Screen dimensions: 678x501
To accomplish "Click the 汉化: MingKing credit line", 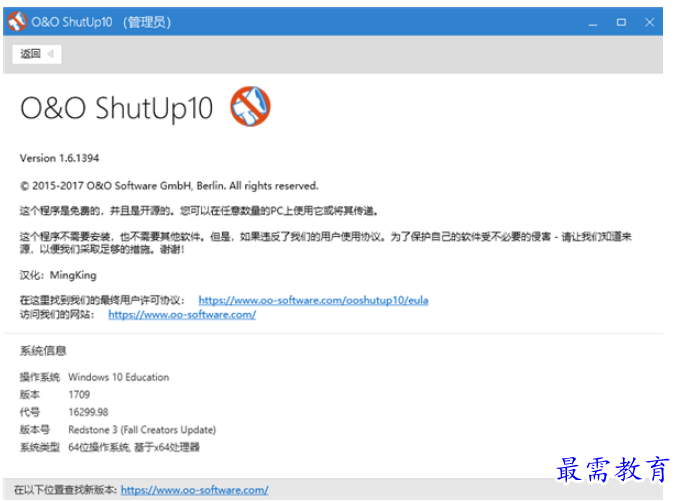I will click(58, 275).
